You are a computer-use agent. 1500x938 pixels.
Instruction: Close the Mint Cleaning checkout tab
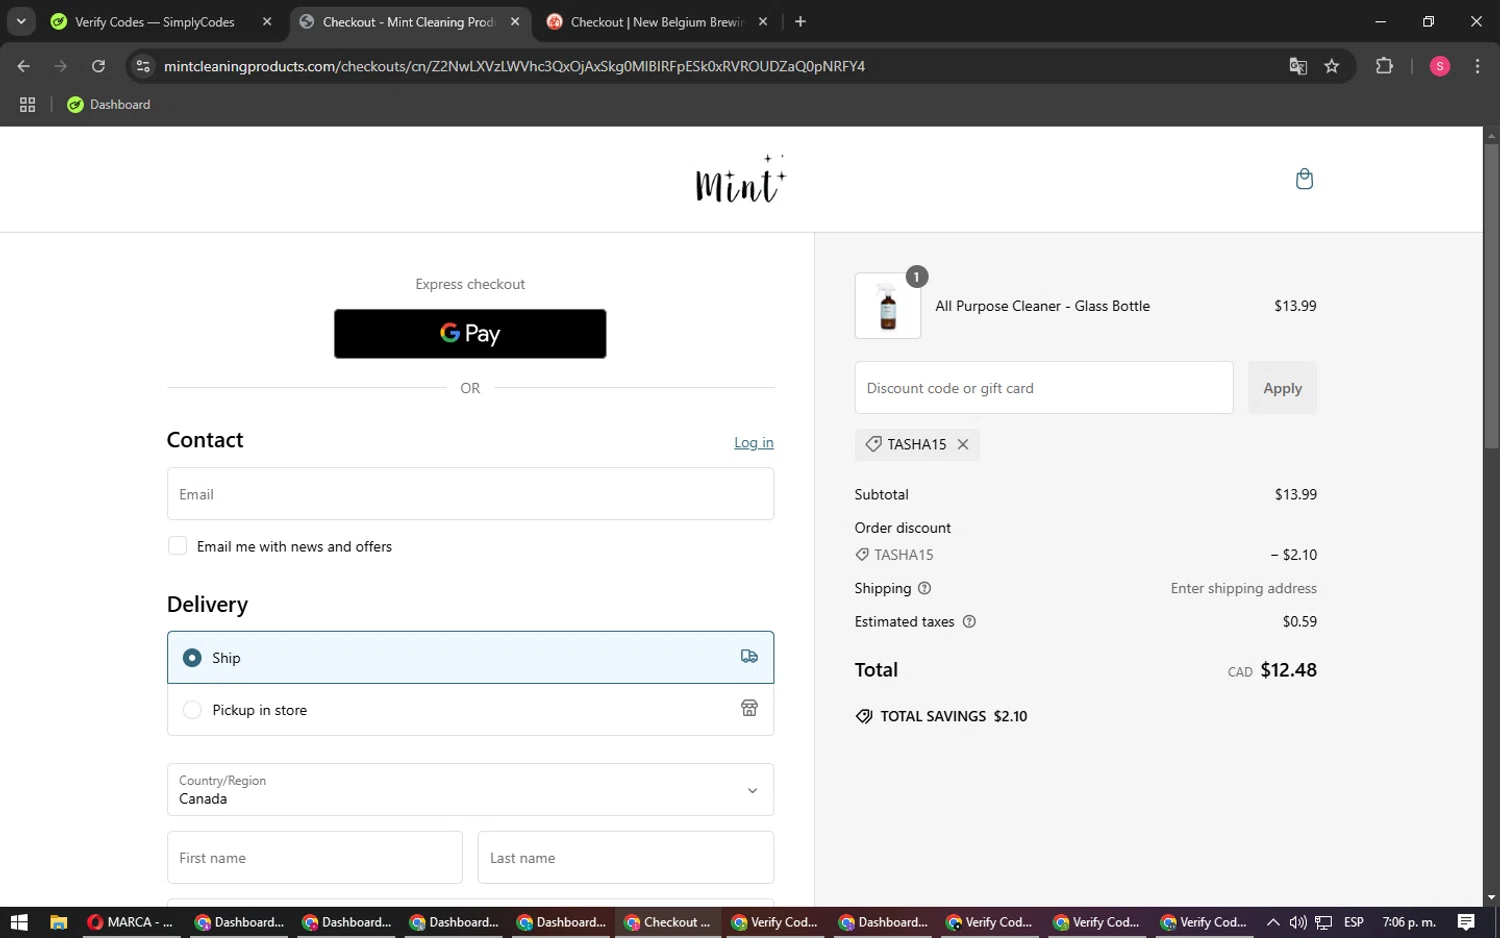click(x=515, y=21)
